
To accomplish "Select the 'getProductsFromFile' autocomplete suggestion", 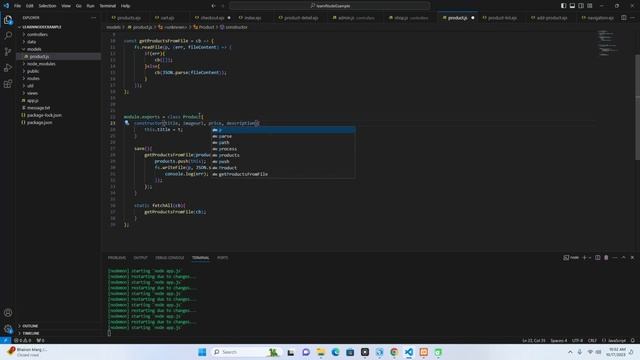I will [283, 174].
